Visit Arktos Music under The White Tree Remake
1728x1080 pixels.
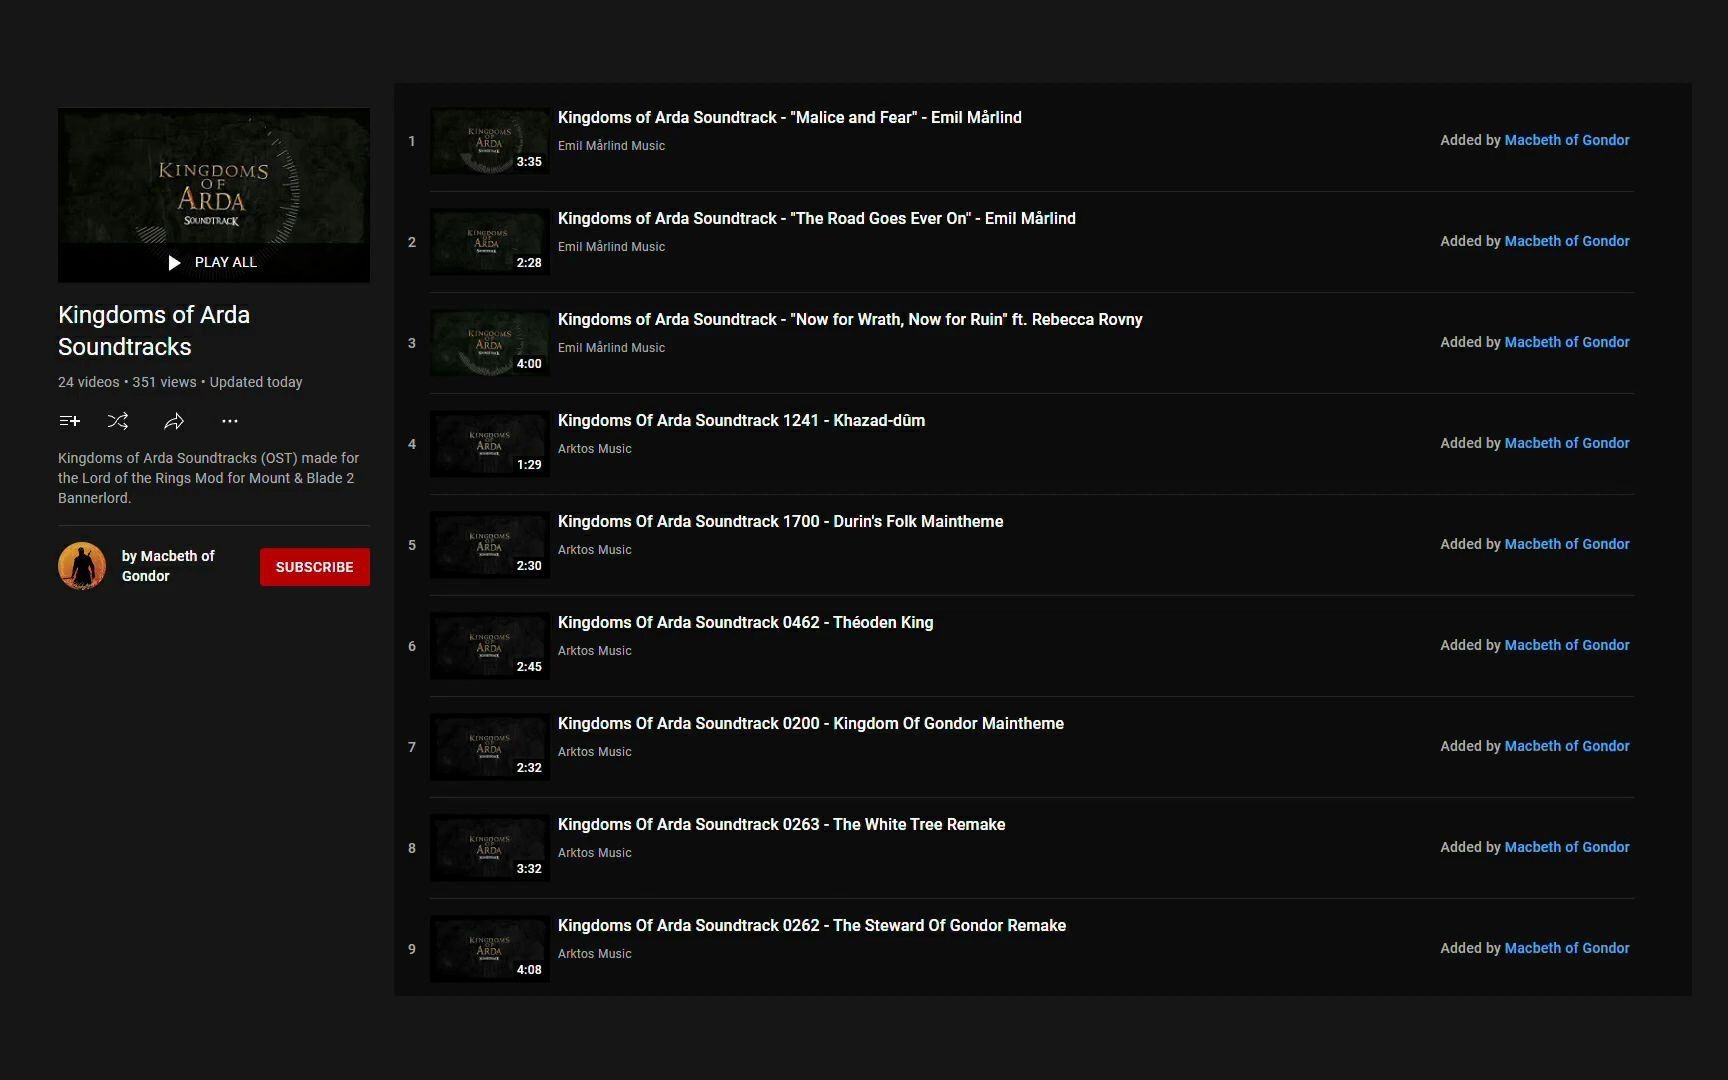pyautogui.click(x=595, y=853)
